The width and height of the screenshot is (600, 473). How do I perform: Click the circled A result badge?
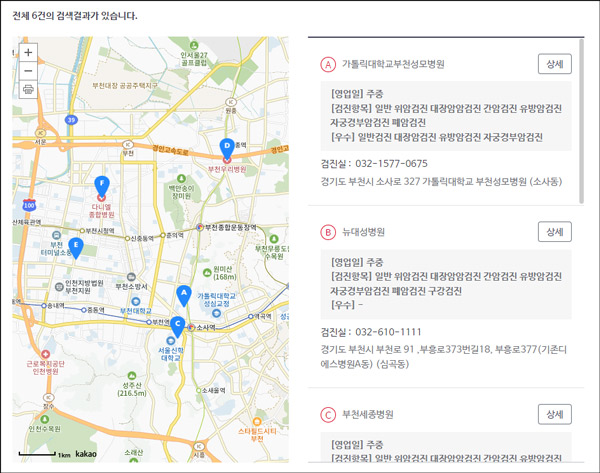click(328, 64)
